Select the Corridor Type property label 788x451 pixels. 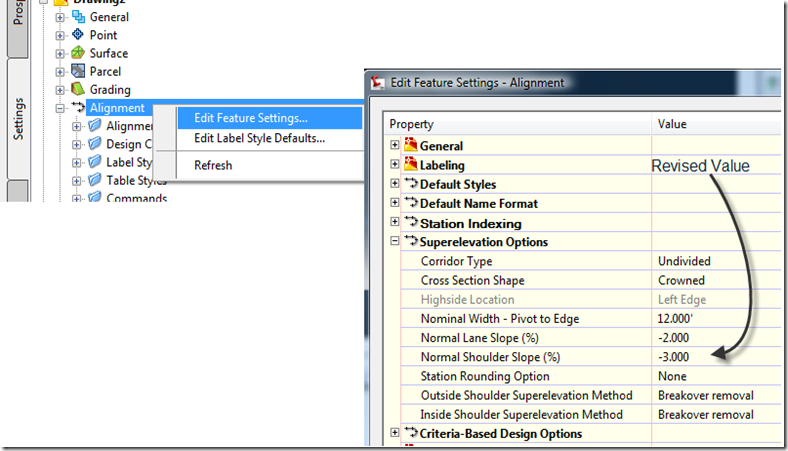456,261
